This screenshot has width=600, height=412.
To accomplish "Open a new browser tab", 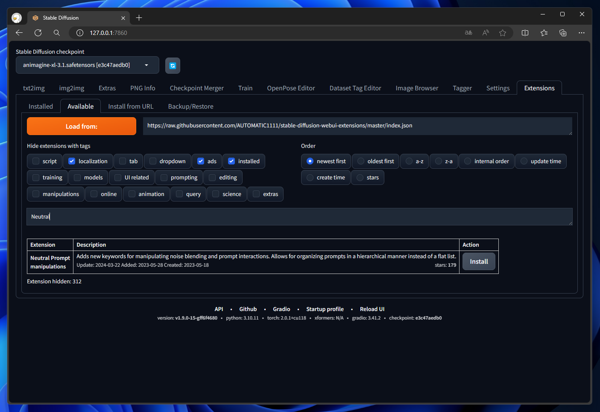I will [x=139, y=18].
